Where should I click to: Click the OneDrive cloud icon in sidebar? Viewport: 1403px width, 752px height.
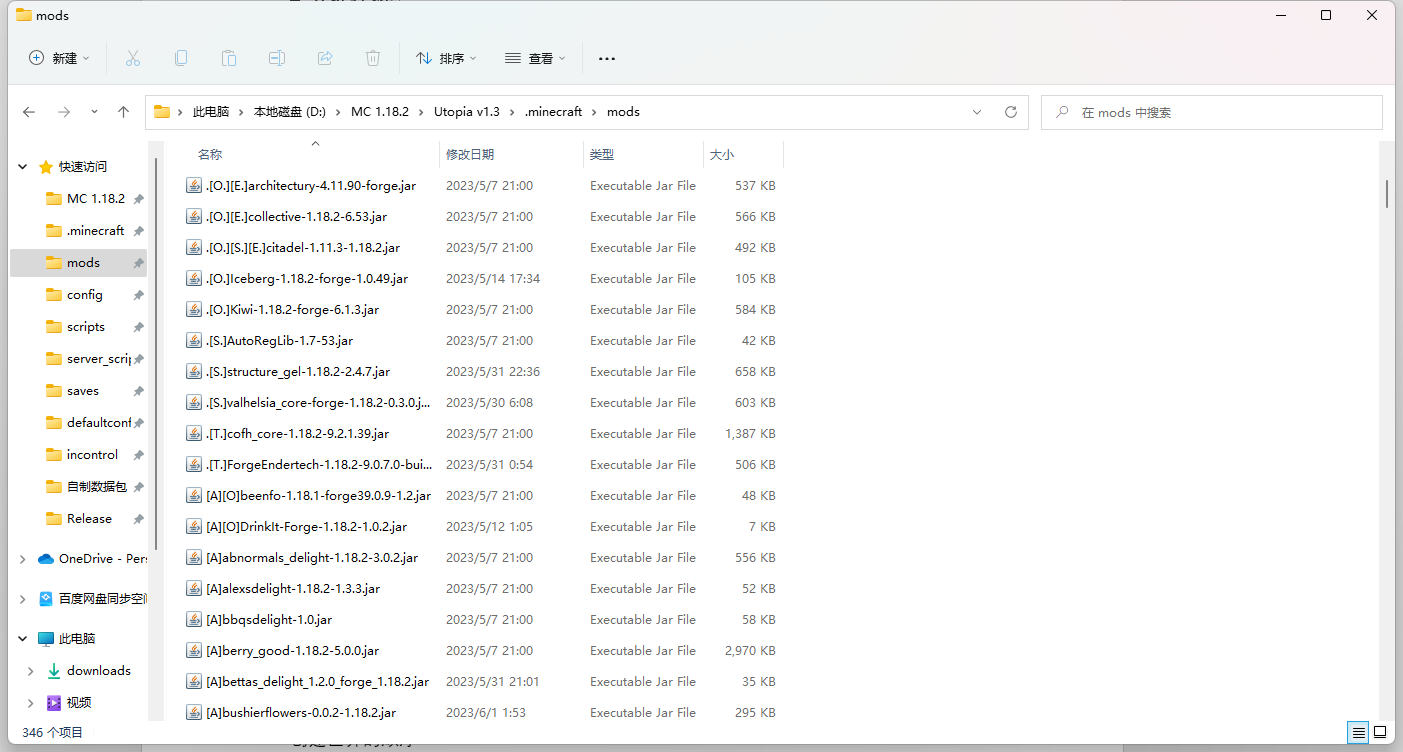pyautogui.click(x=46, y=559)
